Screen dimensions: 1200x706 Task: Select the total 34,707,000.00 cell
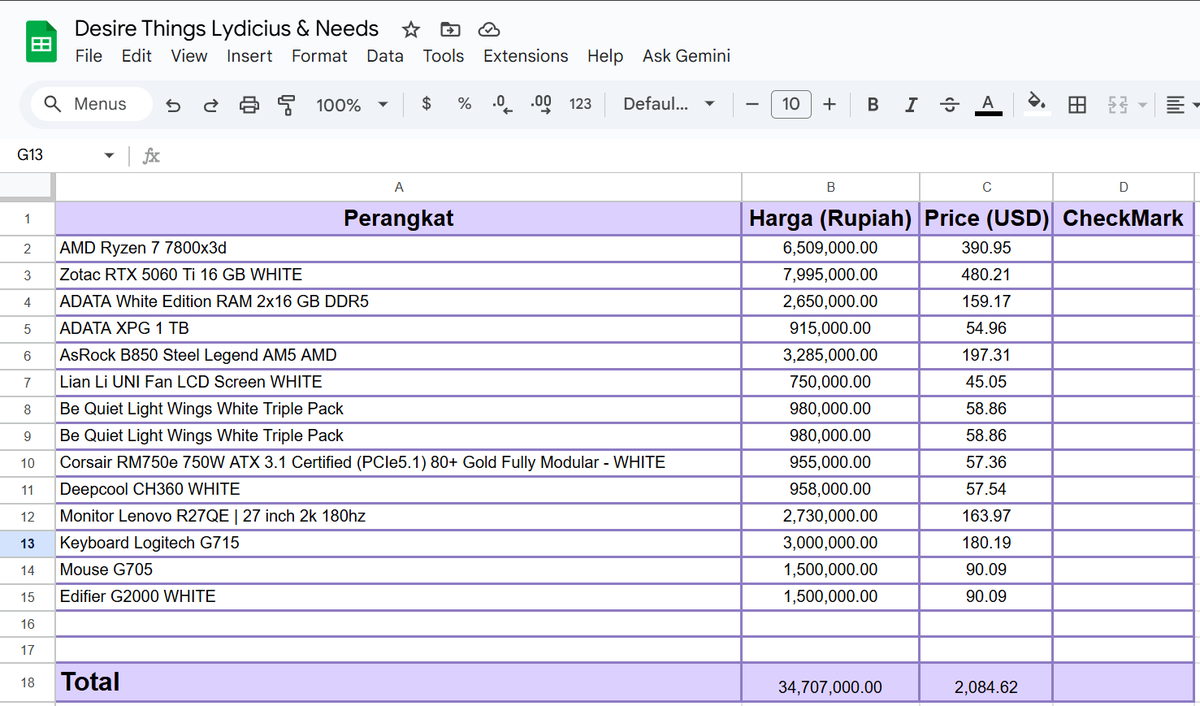pyautogui.click(x=830, y=682)
